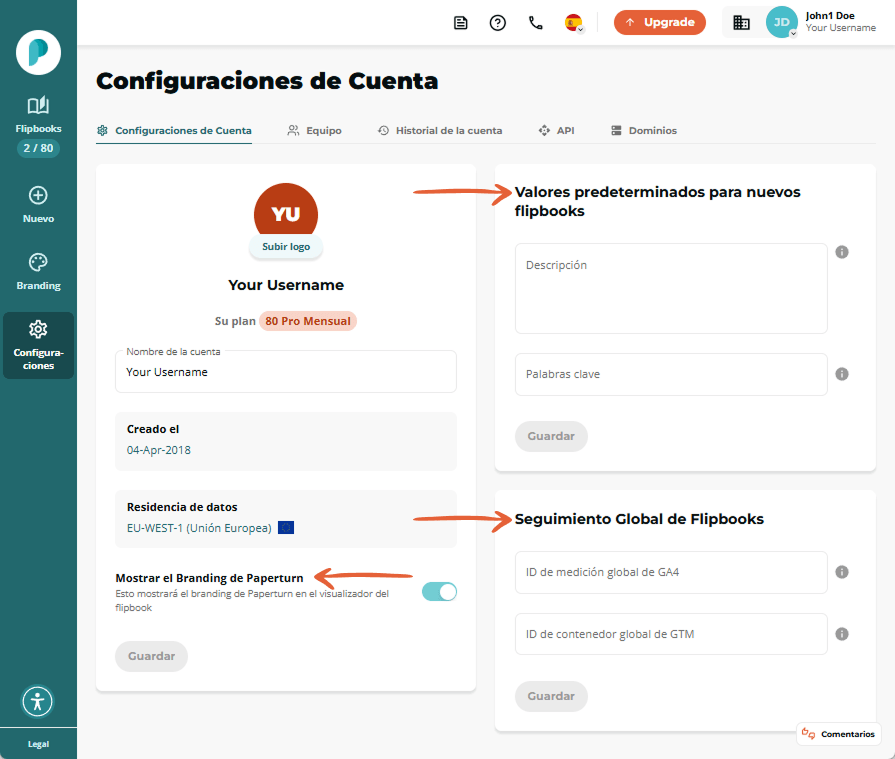Toggle Mostrar el Branding de Paperturn switch
The width and height of the screenshot is (895, 759).
tap(439, 592)
